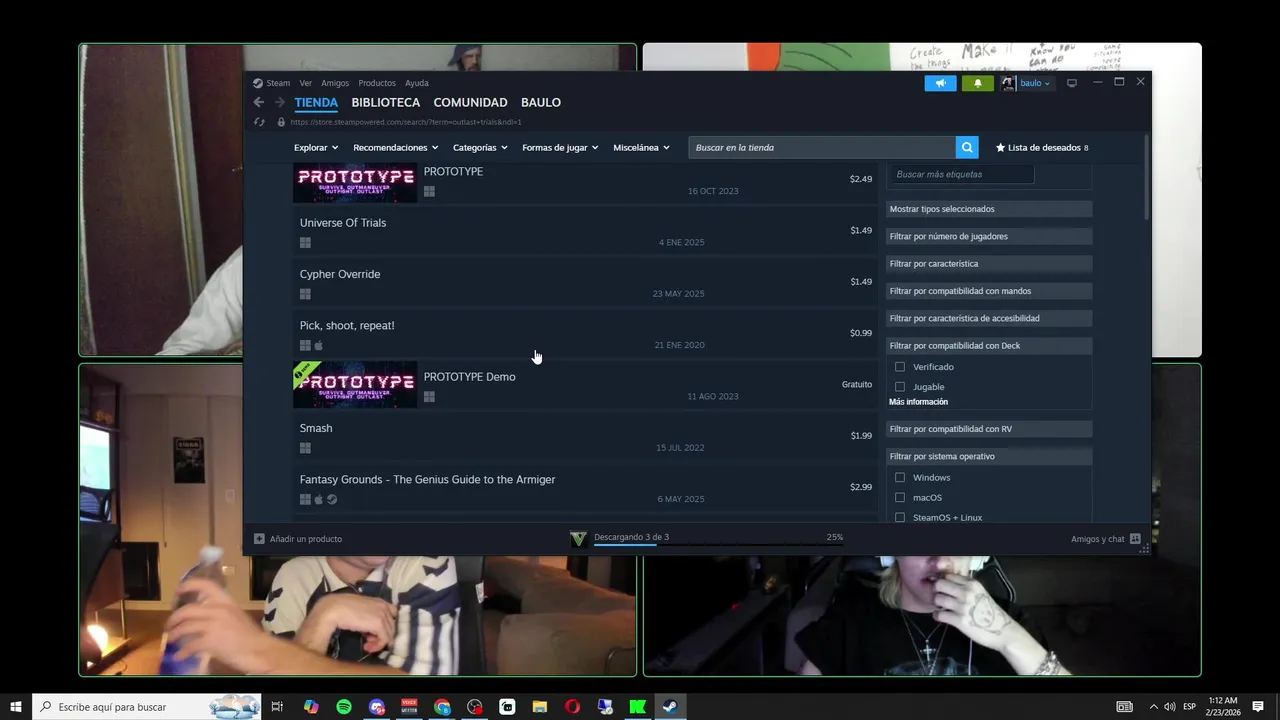The image size is (1280, 720).
Task: Show hidden system tray icons
Action: coord(1153,707)
